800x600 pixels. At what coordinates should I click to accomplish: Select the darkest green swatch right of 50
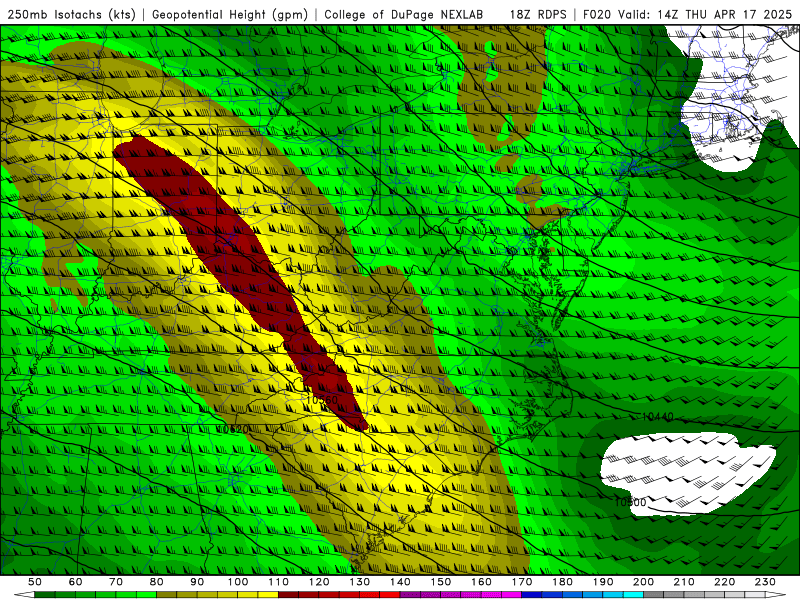point(44,595)
